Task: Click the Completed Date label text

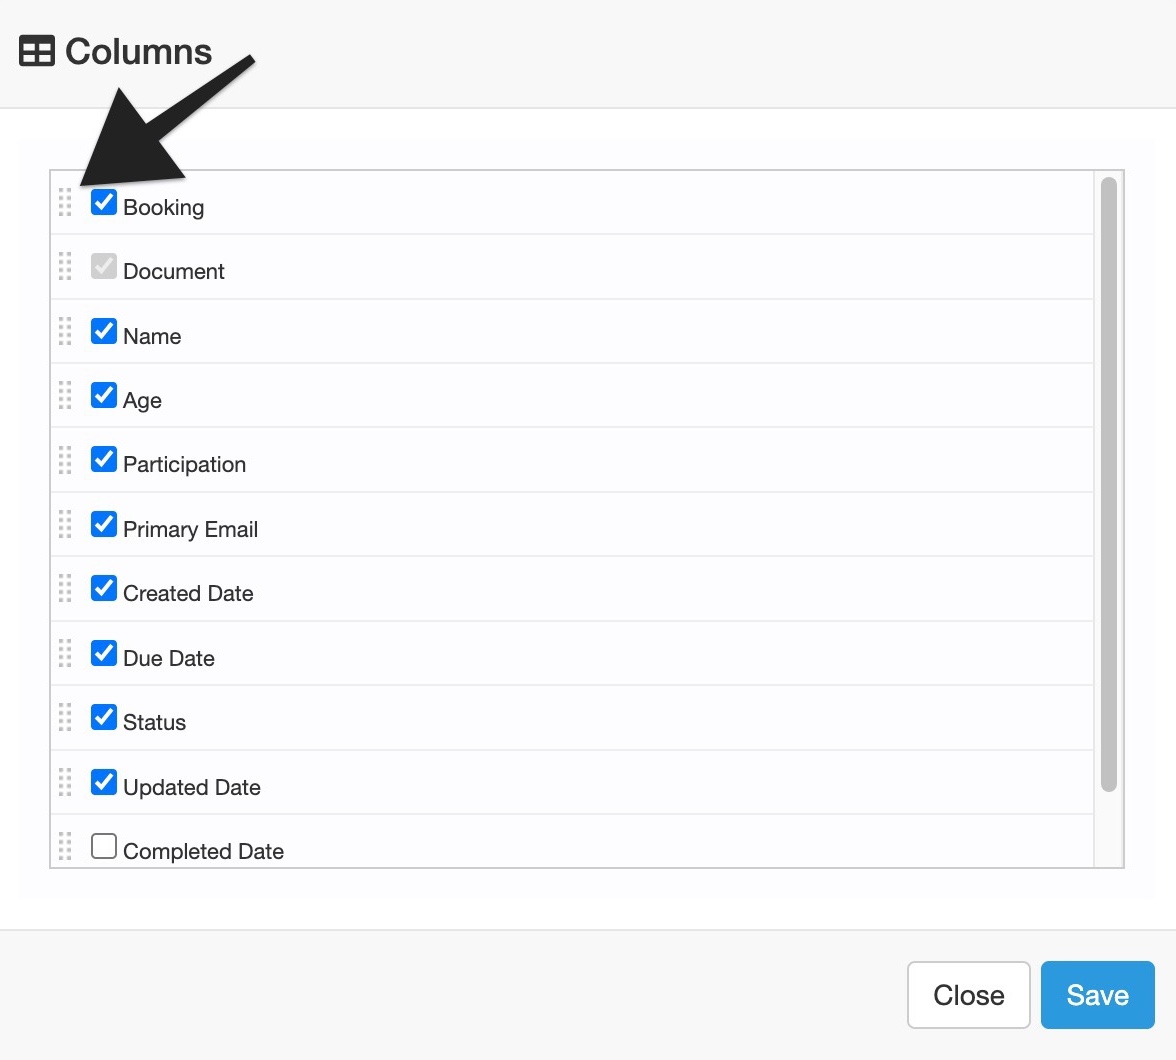Action: click(203, 851)
